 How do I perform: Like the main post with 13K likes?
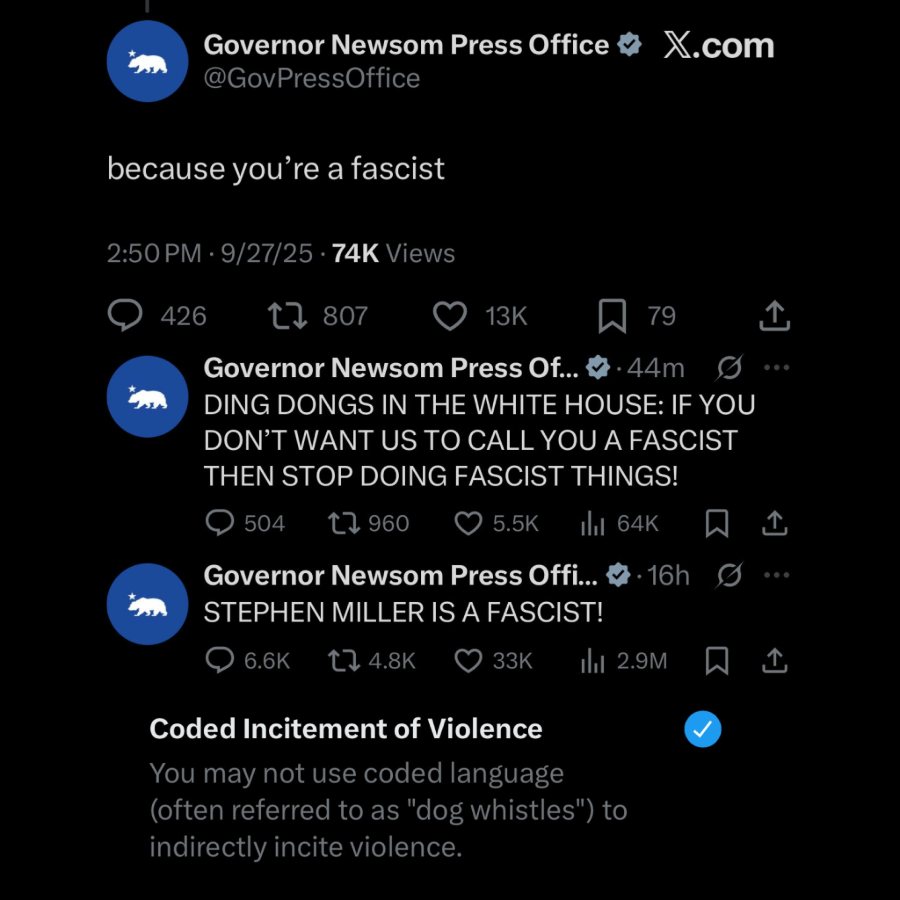pyautogui.click(x=450, y=316)
